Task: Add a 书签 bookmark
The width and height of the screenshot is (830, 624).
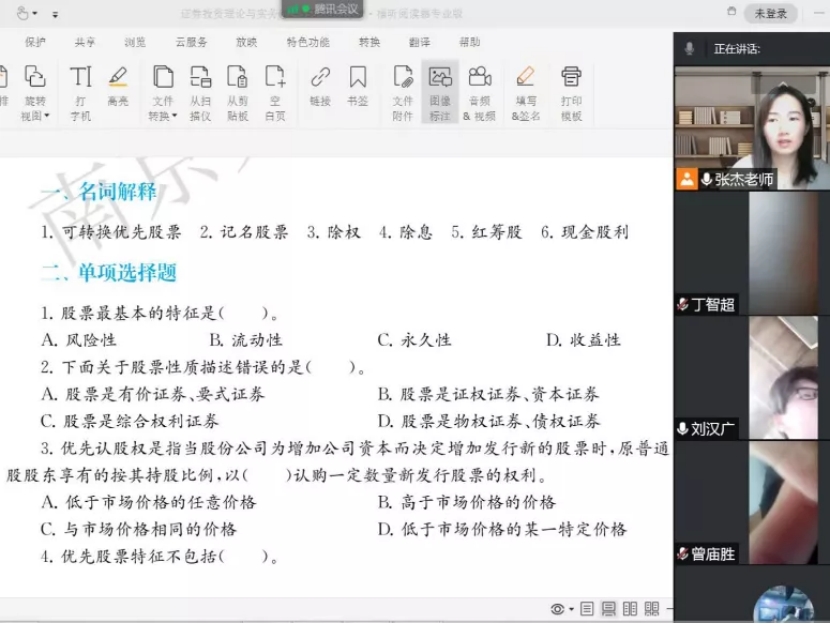Action: pyautogui.click(x=357, y=86)
